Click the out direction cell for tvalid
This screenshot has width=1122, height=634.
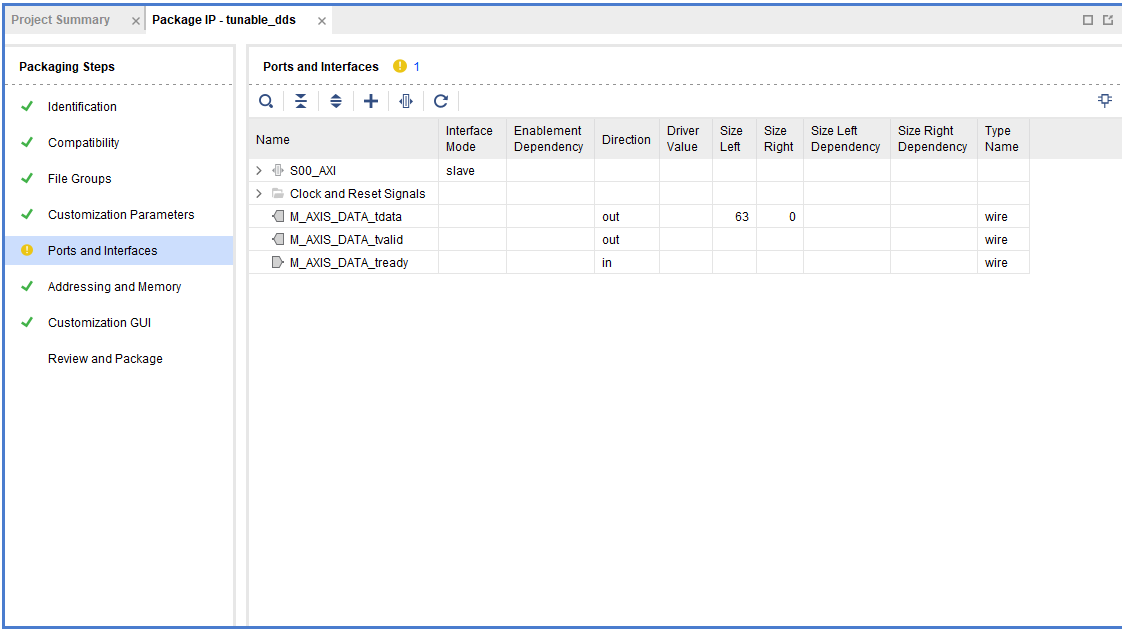click(x=627, y=240)
